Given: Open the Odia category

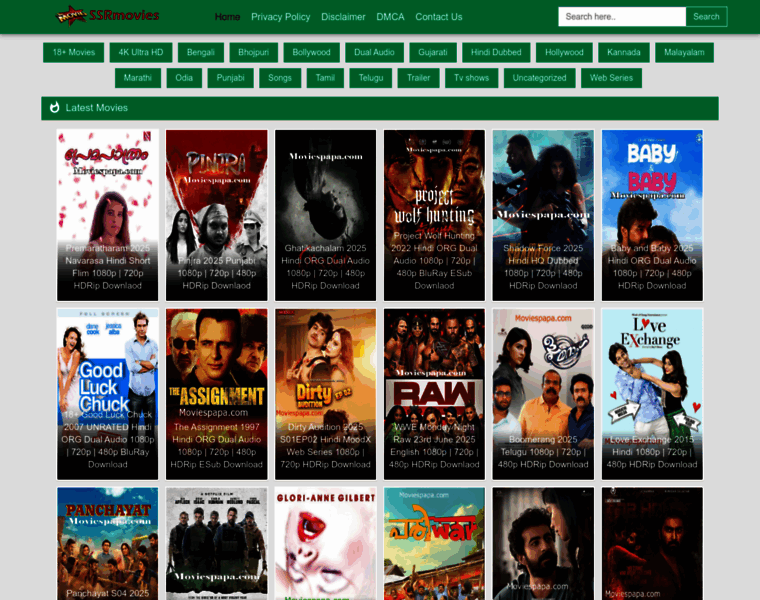Looking at the screenshot, I should point(184,78).
